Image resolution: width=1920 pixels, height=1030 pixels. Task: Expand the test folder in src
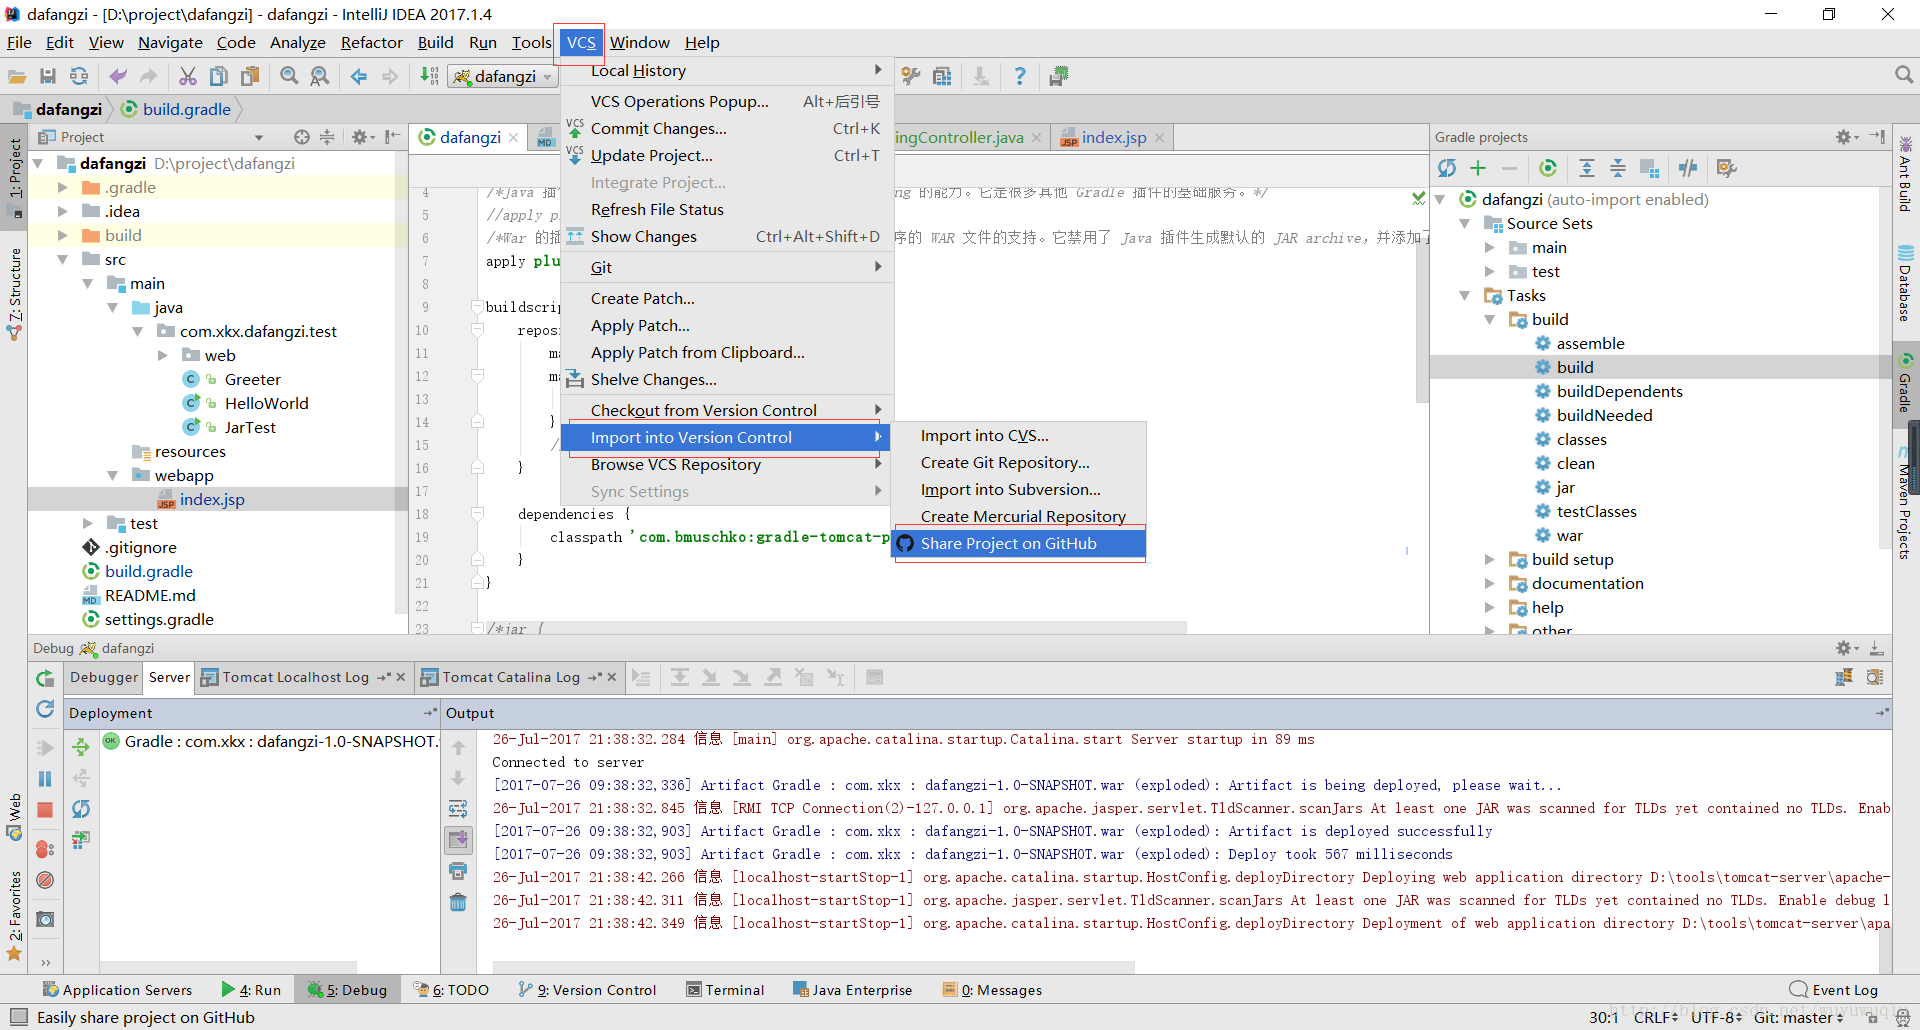(x=88, y=523)
